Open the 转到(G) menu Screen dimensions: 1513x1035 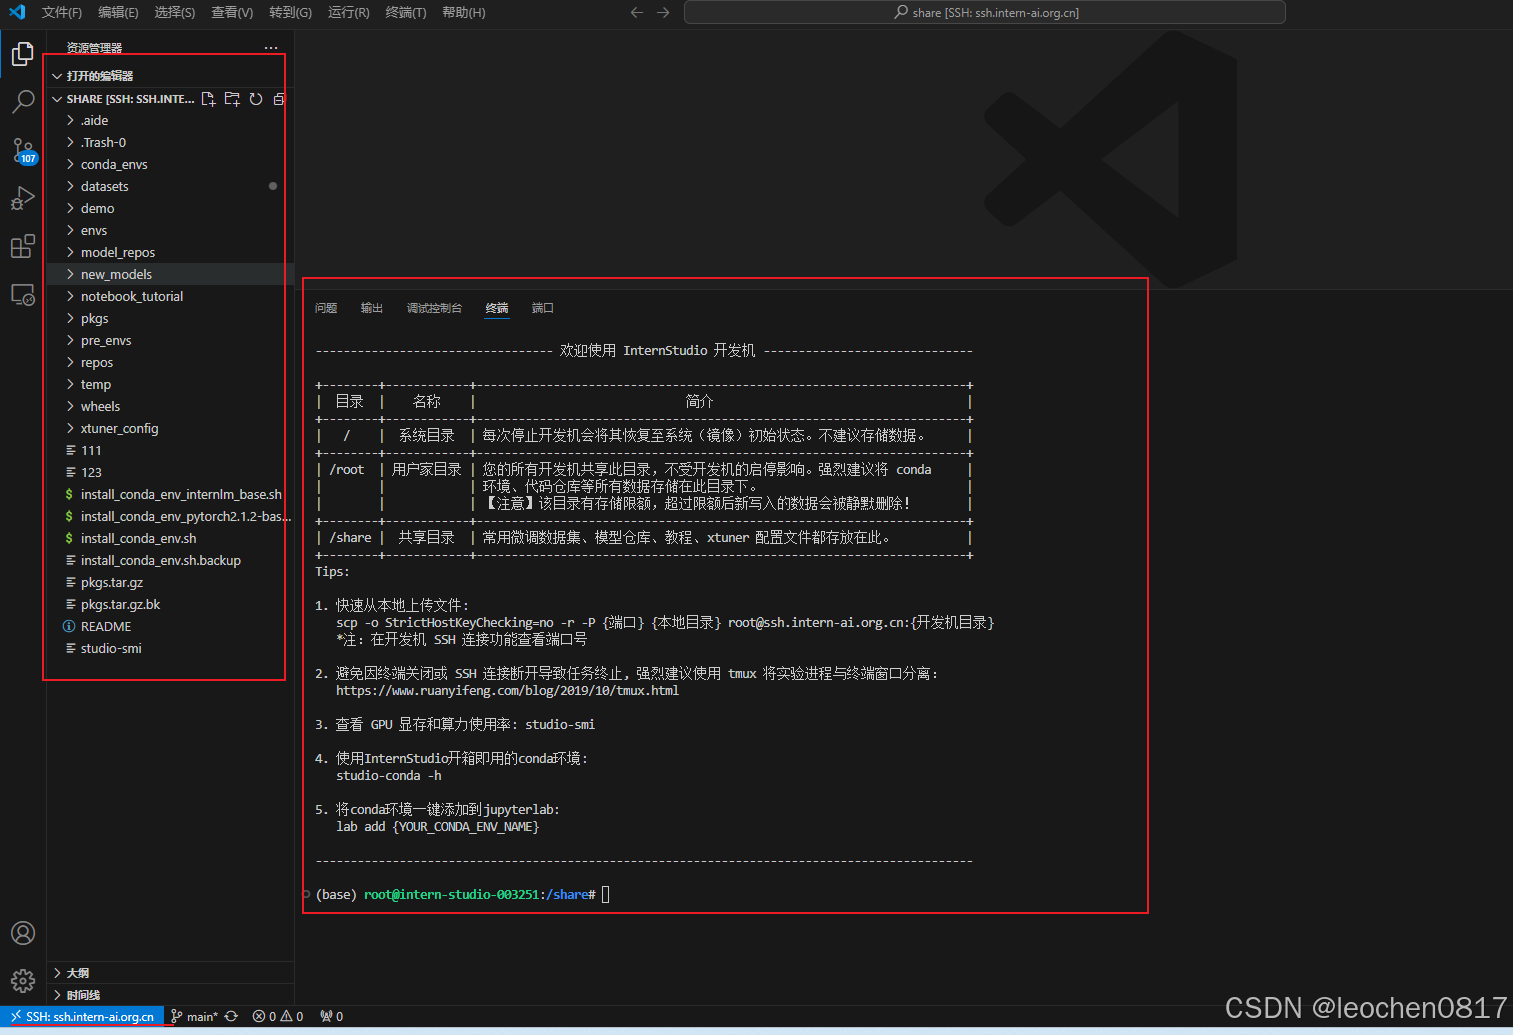coord(290,12)
